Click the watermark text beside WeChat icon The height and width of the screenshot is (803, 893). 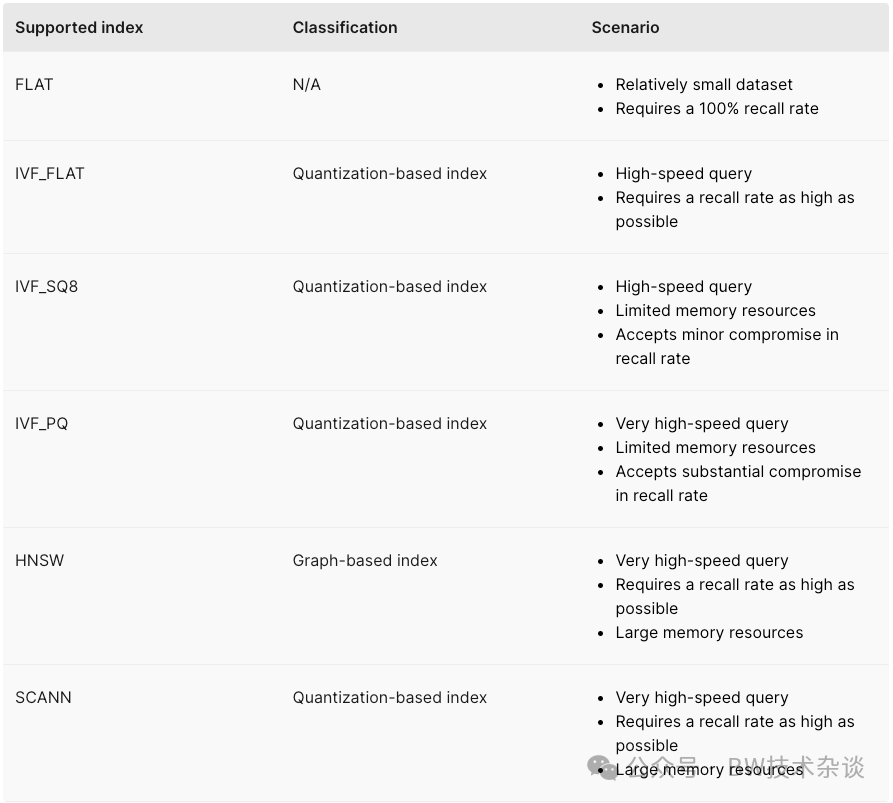(x=747, y=767)
